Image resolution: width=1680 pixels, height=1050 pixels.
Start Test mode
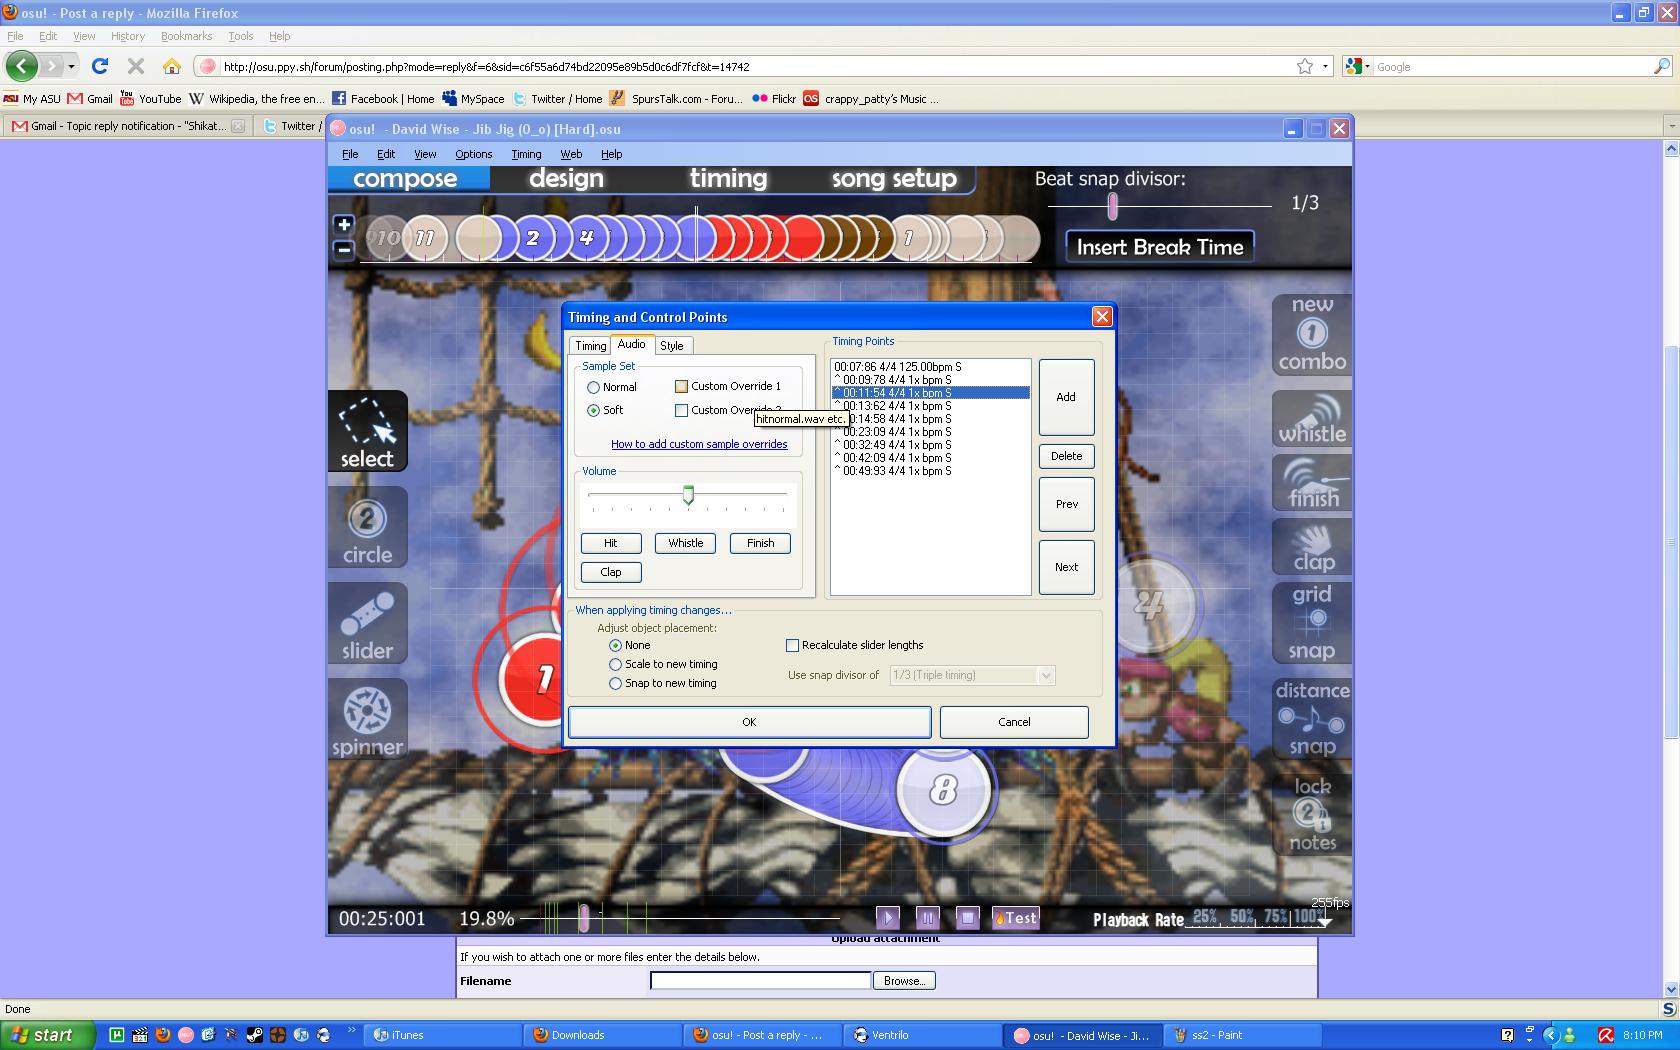pyautogui.click(x=1015, y=917)
